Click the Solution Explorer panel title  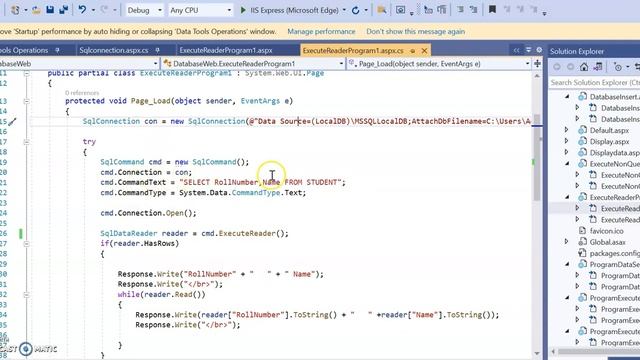click(577, 51)
